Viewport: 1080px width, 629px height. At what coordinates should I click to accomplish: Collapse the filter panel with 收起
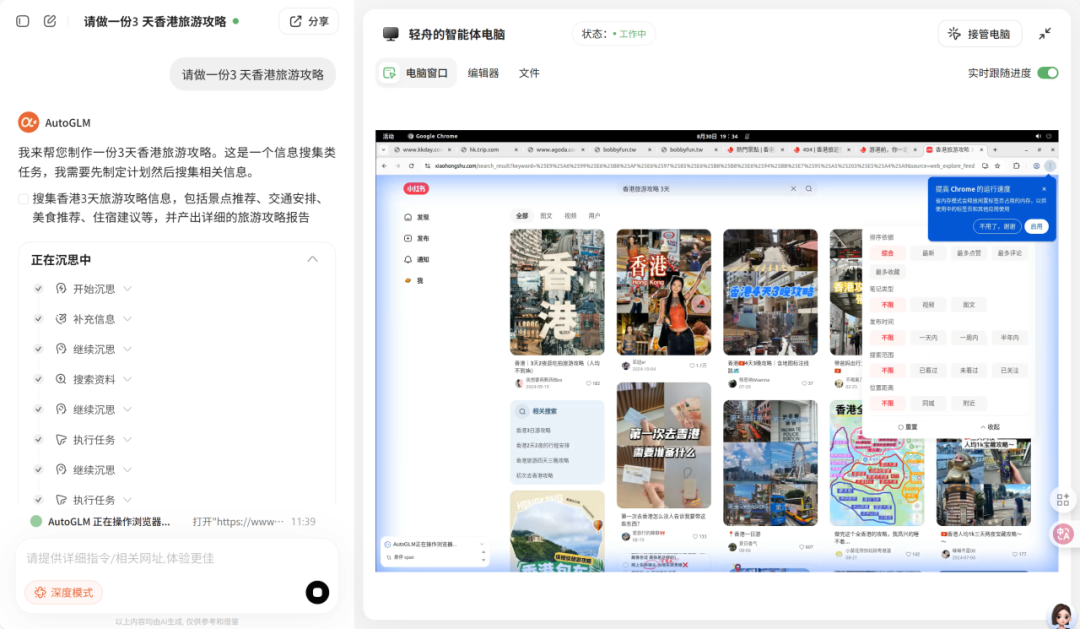click(x=990, y=427)
